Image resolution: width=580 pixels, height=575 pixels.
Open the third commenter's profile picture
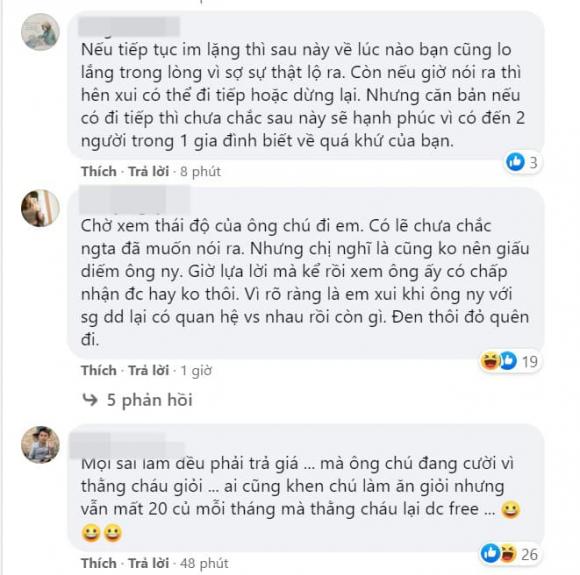tap(40, 444)
